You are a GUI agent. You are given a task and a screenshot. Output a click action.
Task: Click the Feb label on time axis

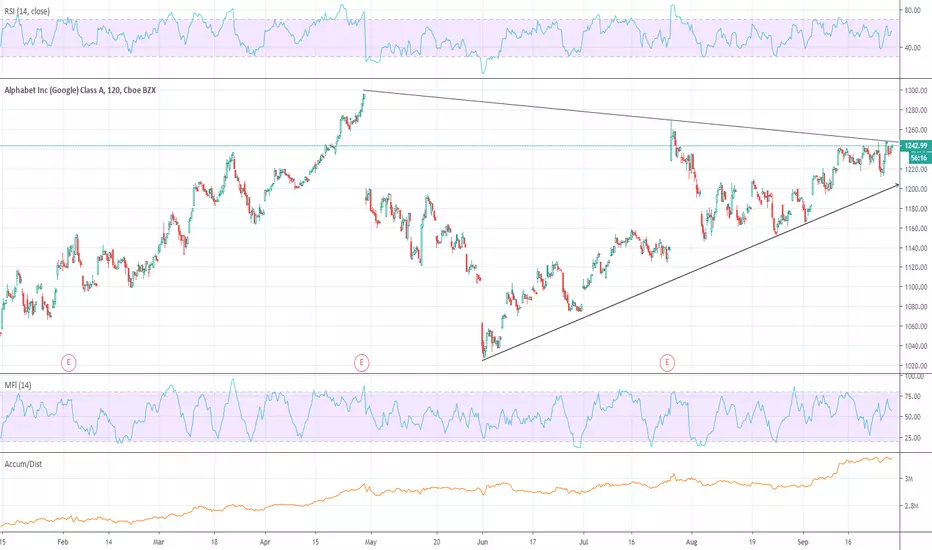(x=63, y=542)
